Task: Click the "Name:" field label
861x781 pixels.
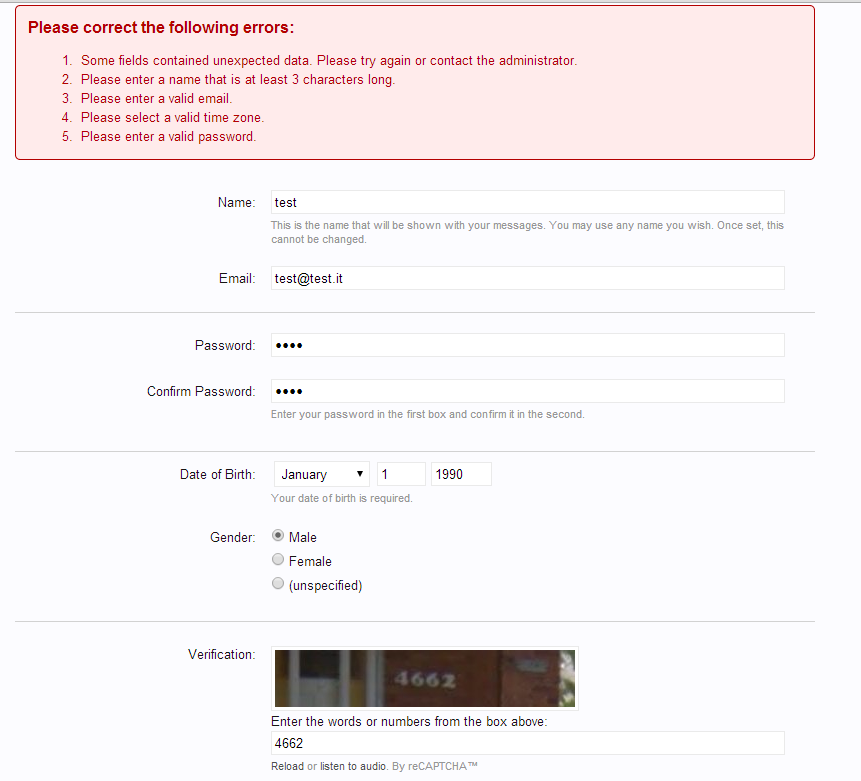Action: pyautogui.click(x=236, y=202)
